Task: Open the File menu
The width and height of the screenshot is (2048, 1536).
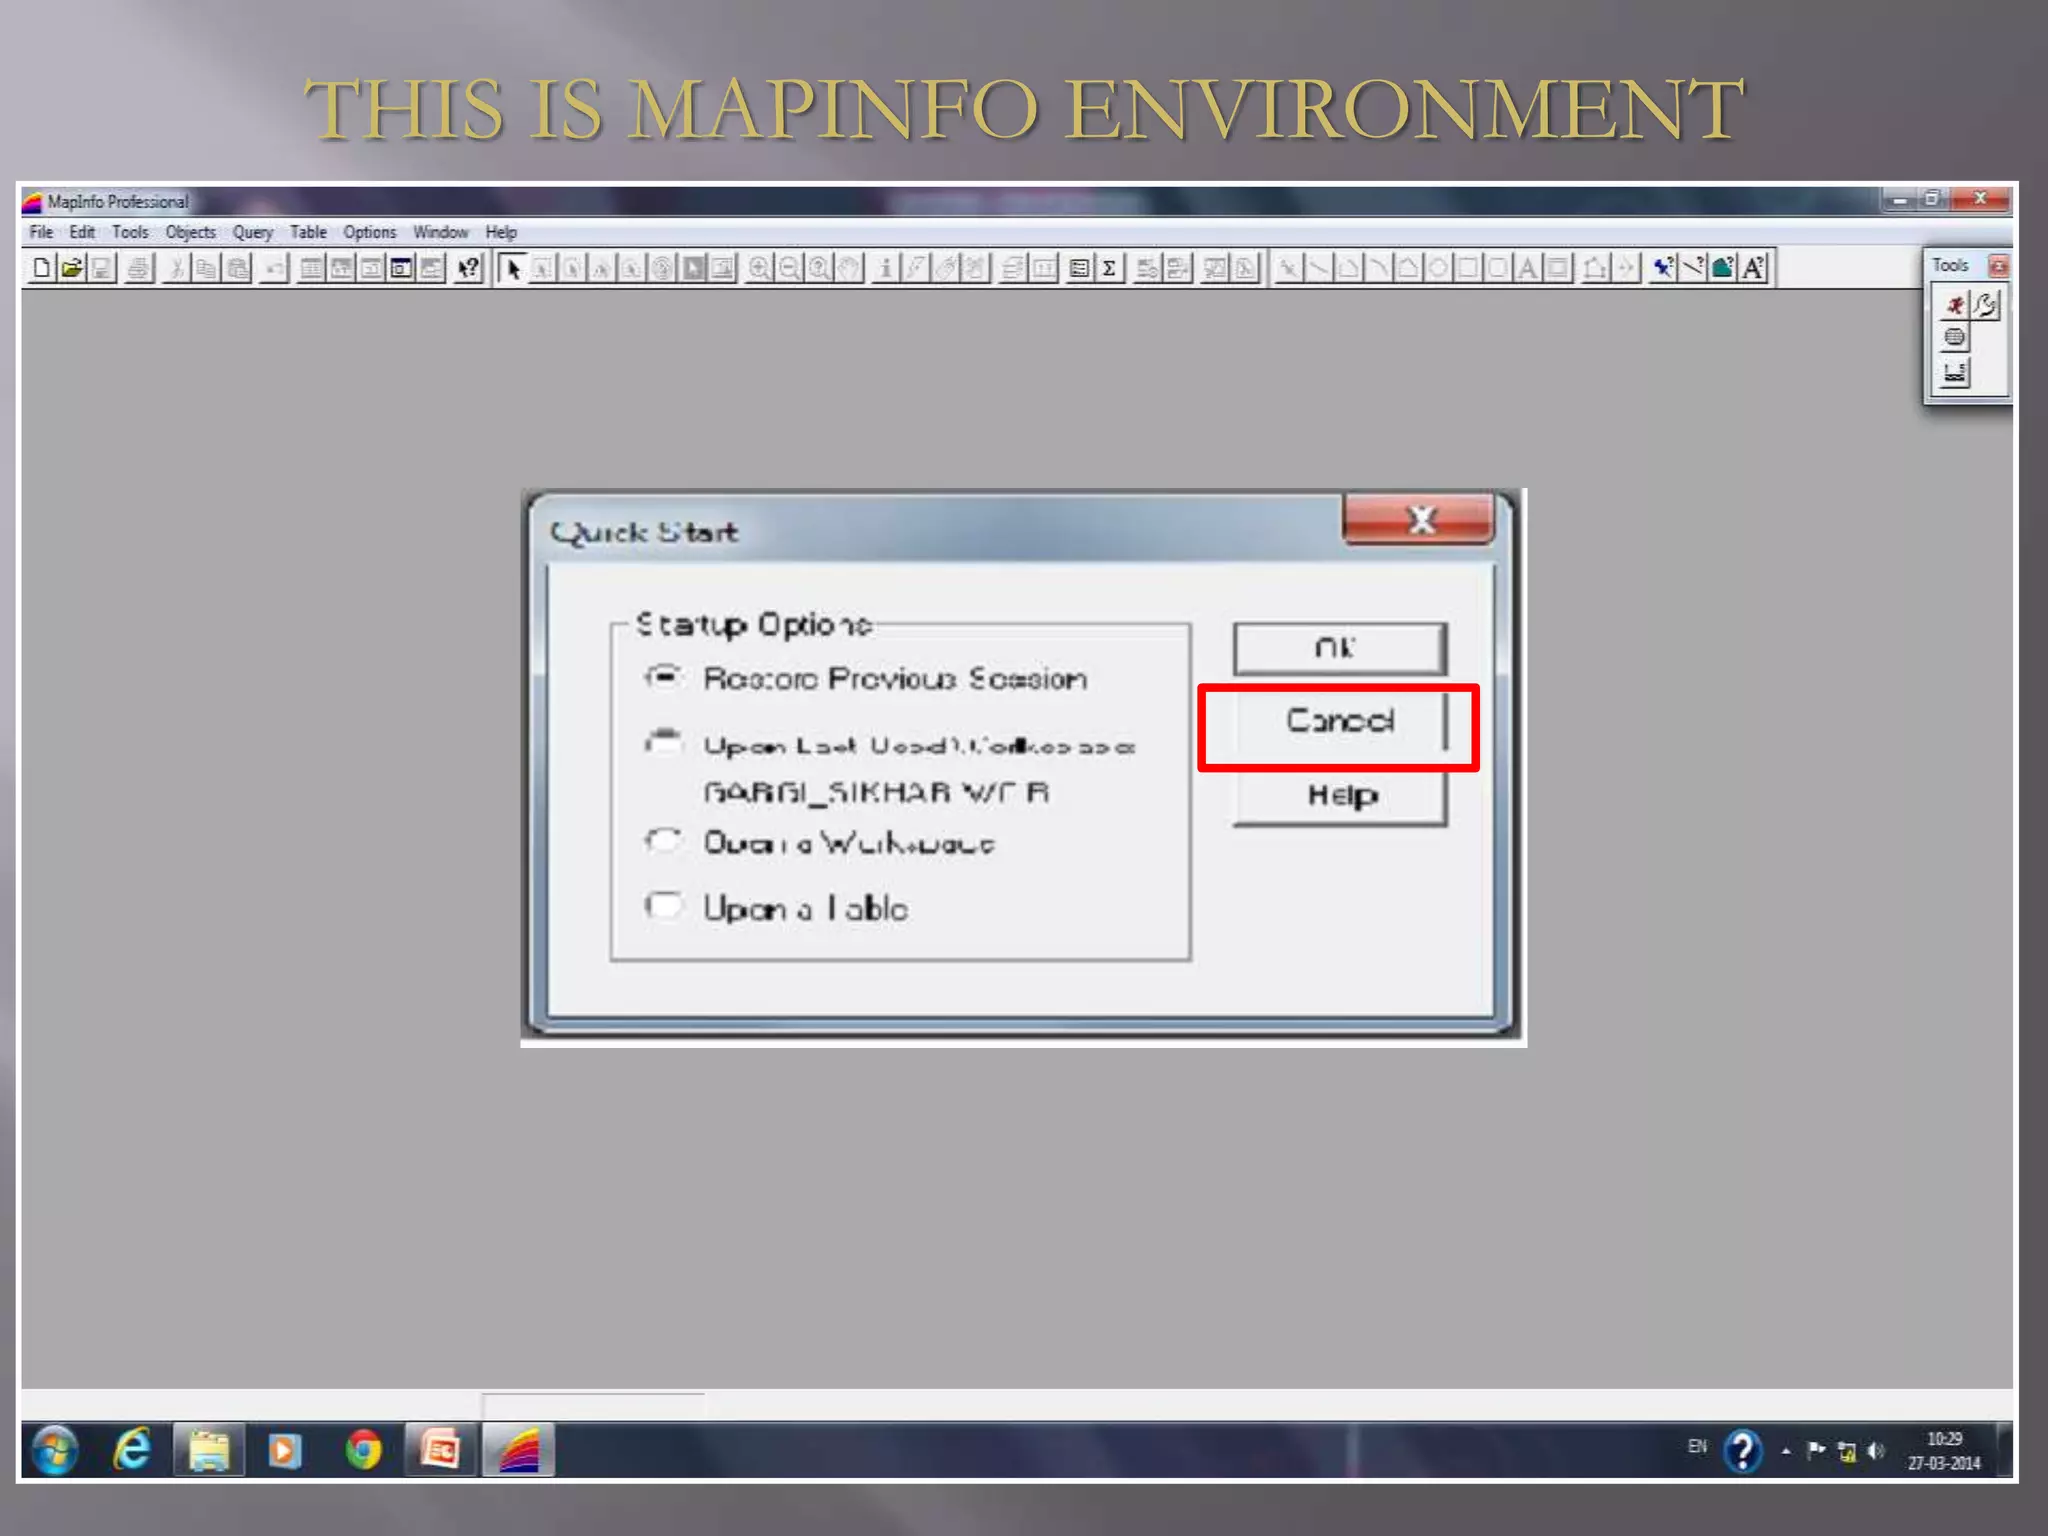Action: pos(41,232)
